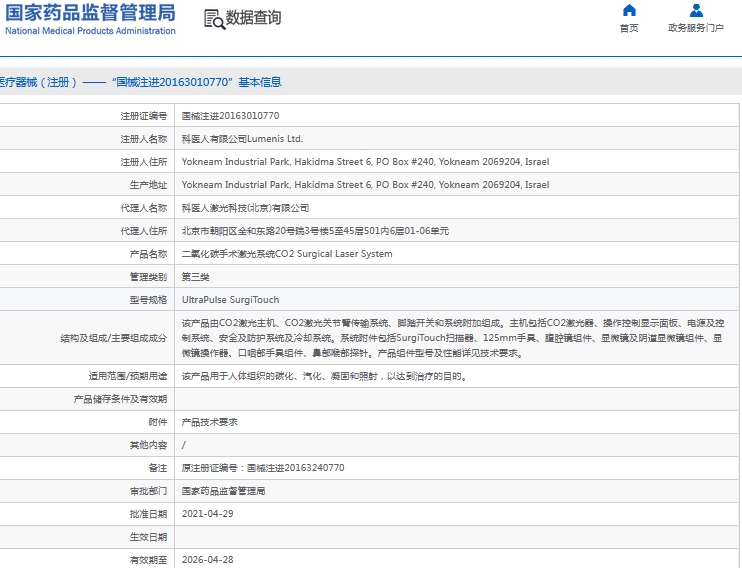Click the 批准日期 row label
This screenshot has width=742, height=568.
[148, 514]
